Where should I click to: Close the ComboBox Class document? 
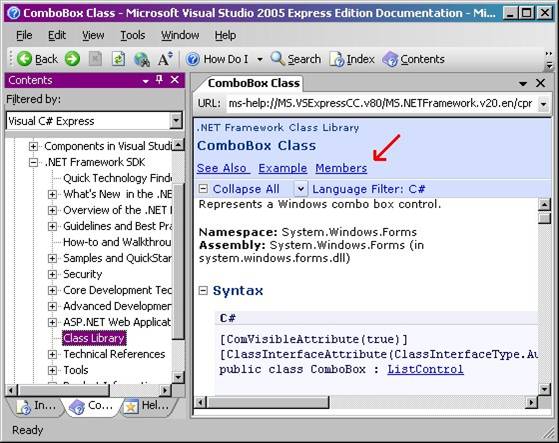(540, 83)
